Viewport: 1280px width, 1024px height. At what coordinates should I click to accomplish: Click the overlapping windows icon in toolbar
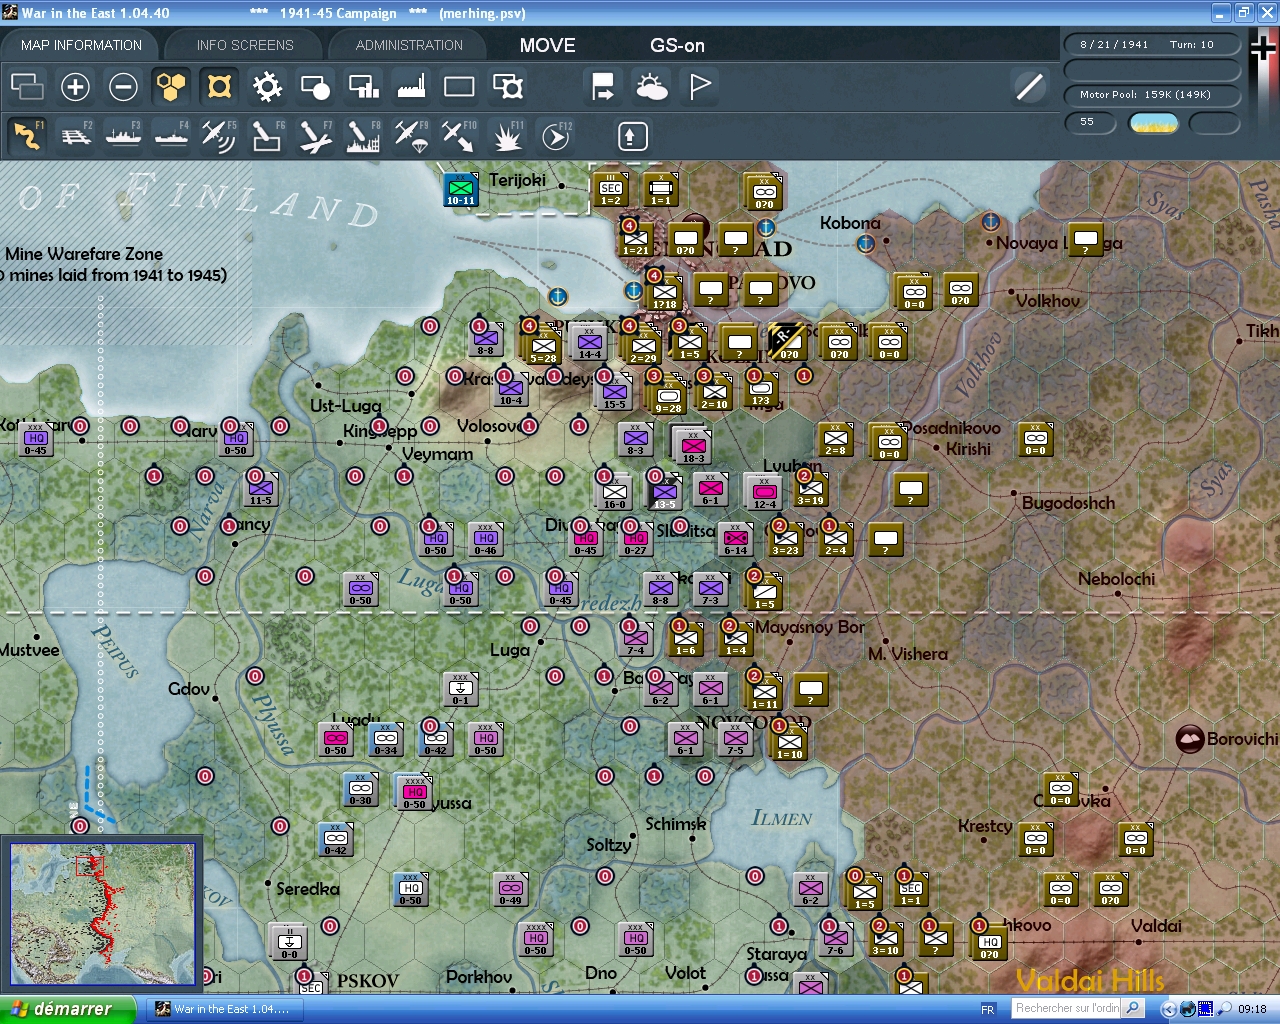tap(27, 87)
